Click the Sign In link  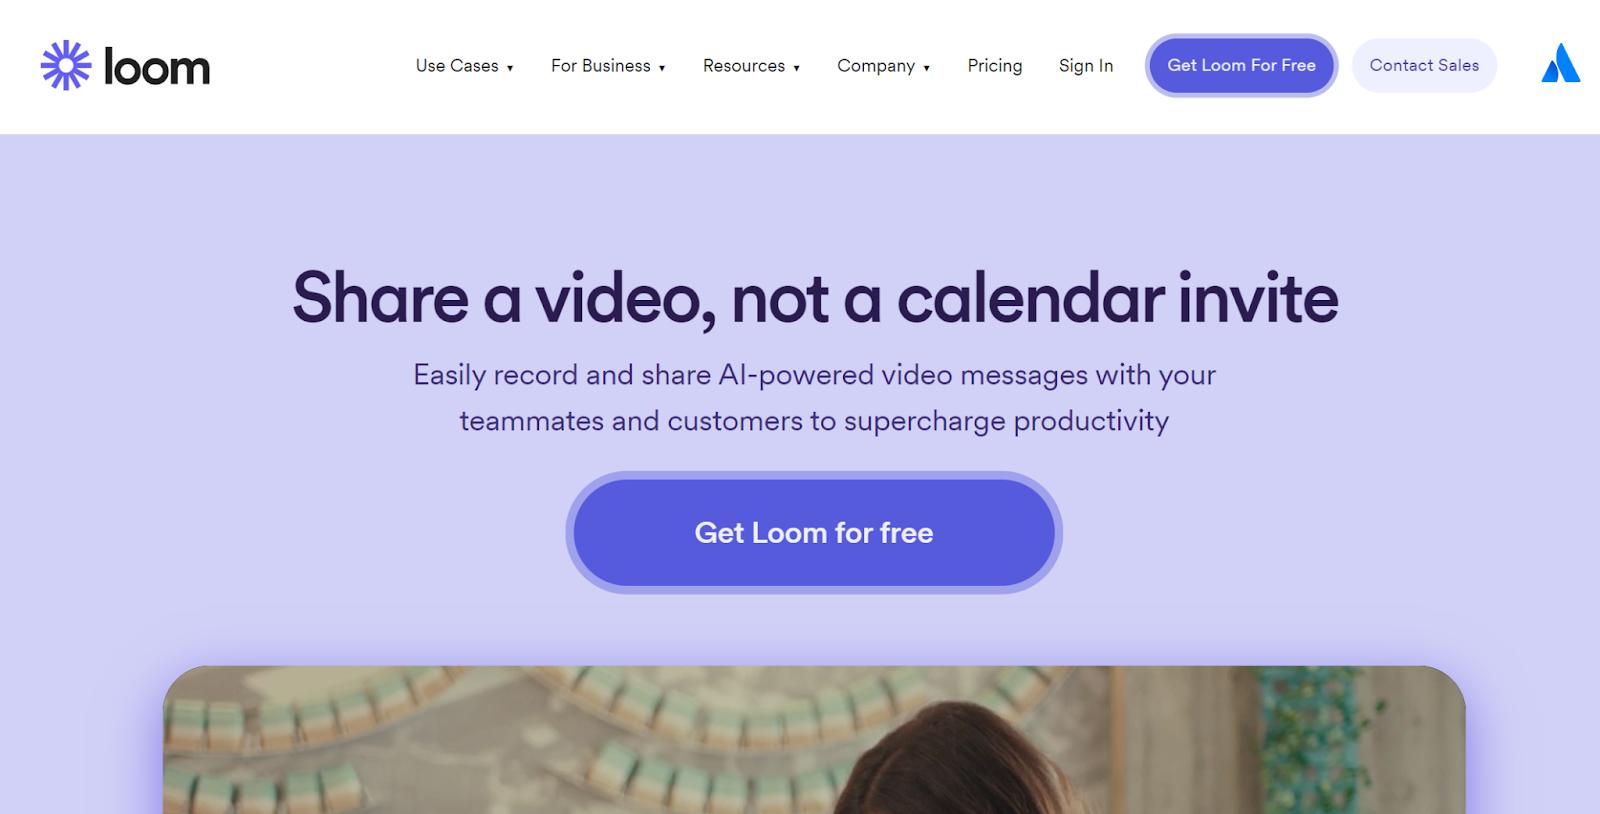coord(1086,66)
